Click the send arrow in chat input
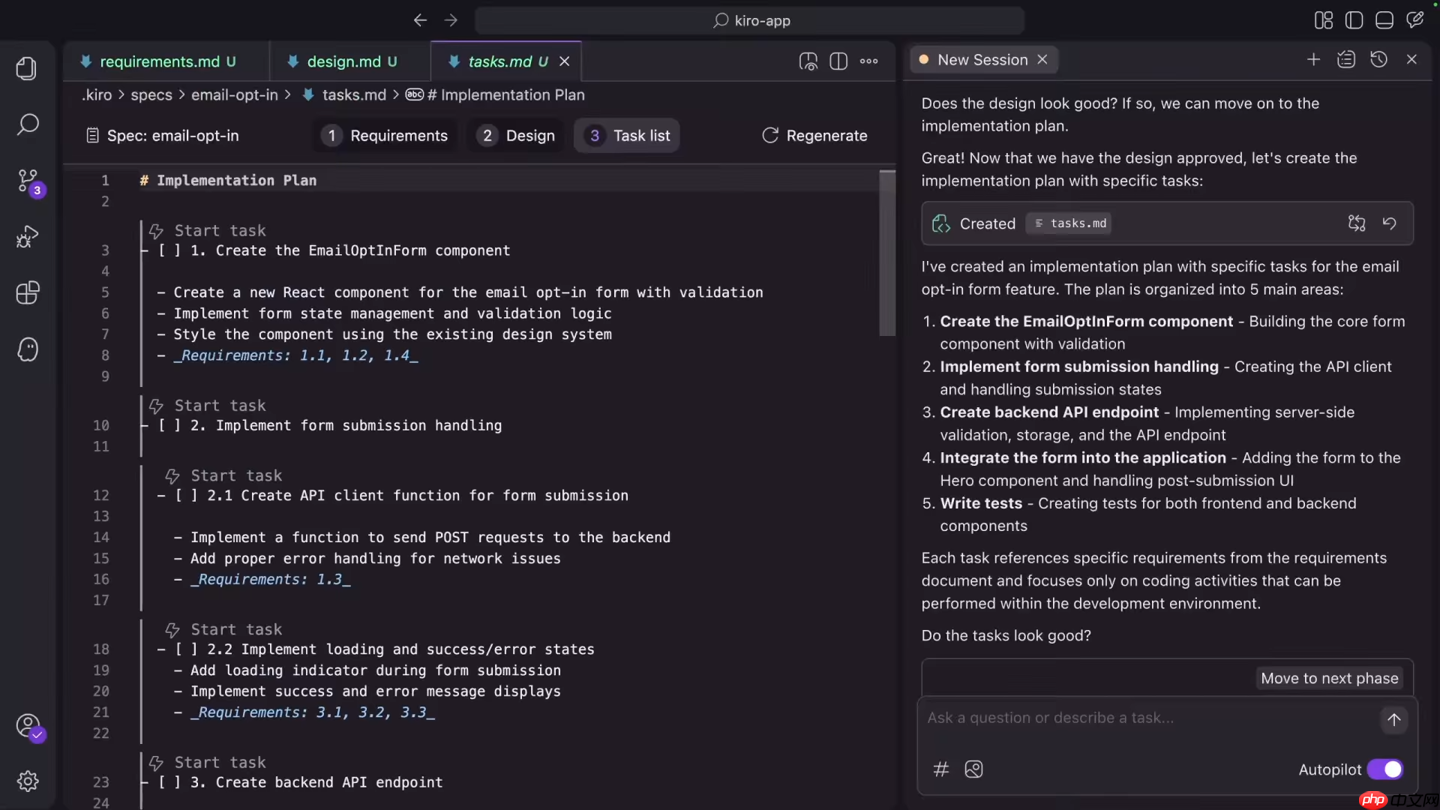 [1393, 719]
